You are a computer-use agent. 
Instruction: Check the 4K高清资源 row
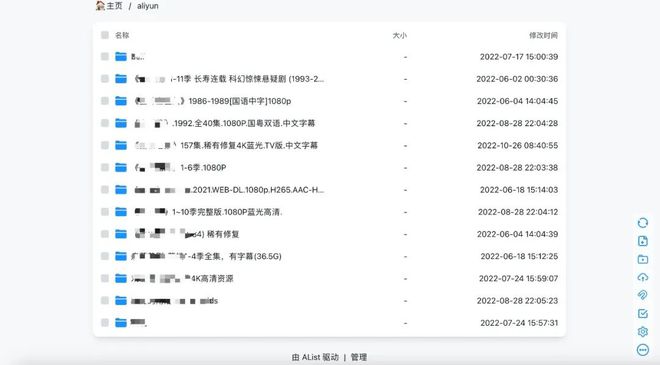tap(105, 278)
